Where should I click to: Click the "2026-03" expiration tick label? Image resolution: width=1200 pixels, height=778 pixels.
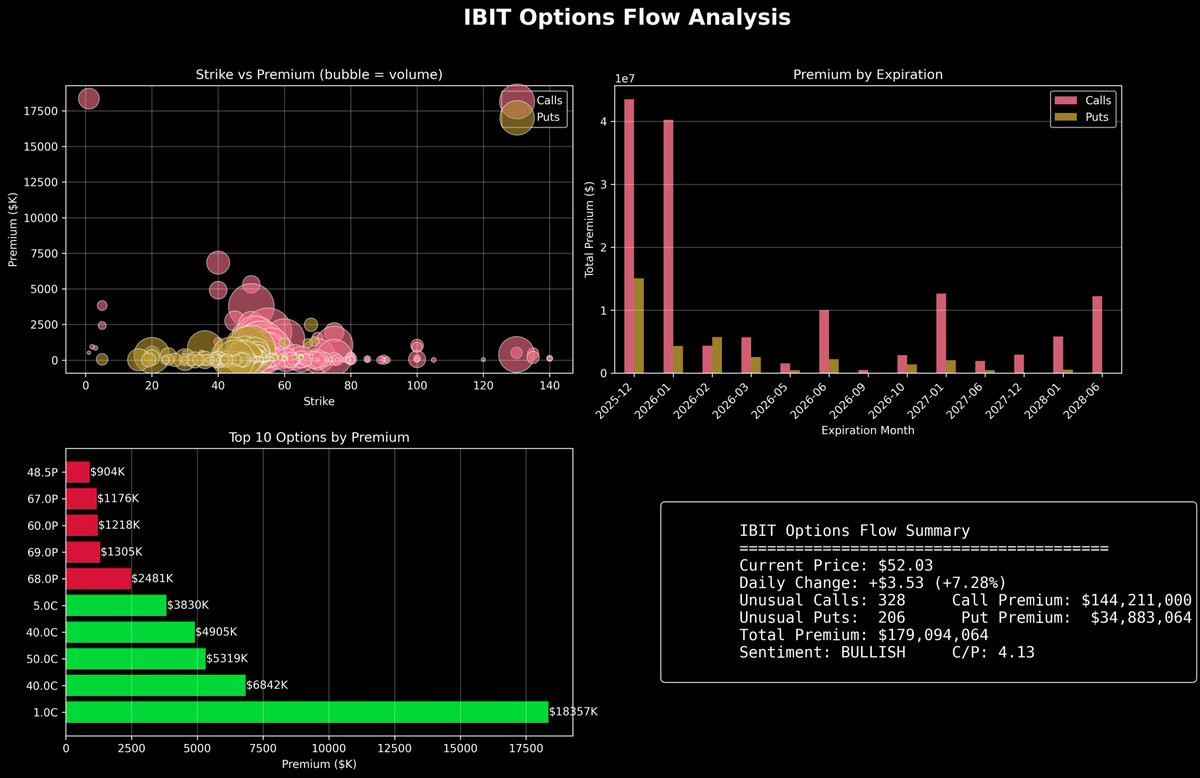point(733,399)
